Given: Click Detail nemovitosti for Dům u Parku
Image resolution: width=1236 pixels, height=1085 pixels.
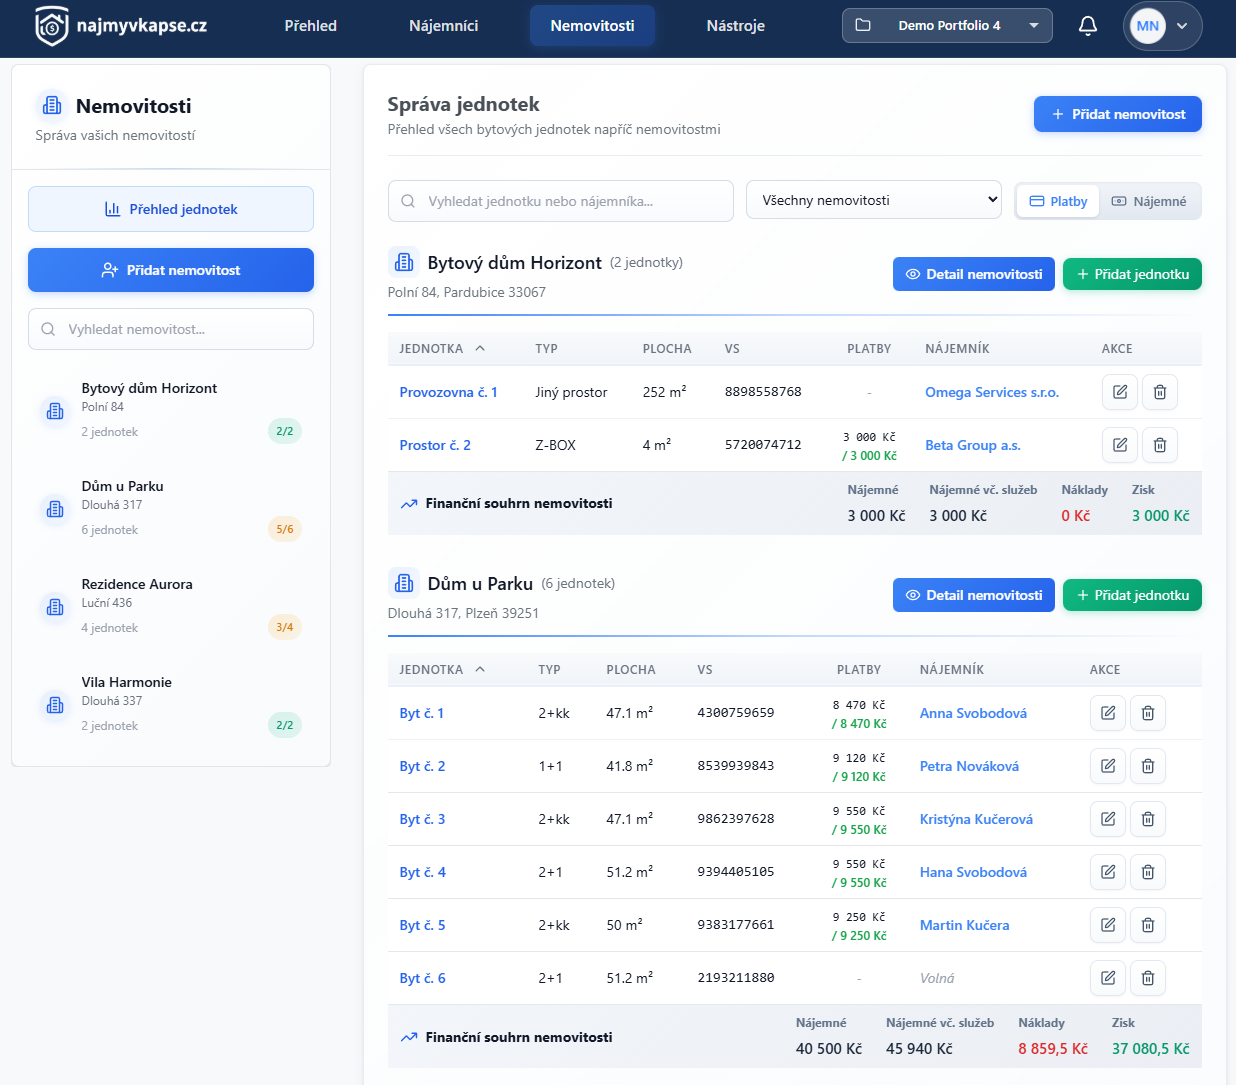Looking at the screenshot, I should pyautogui.click(x=973, y=595).
